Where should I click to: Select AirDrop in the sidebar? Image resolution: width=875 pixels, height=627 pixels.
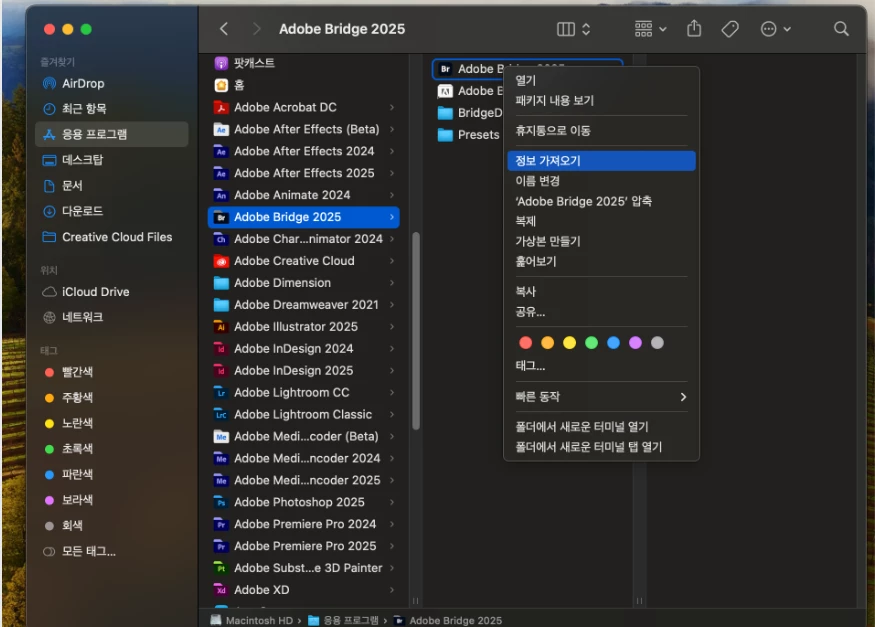[x=112, y=84]
